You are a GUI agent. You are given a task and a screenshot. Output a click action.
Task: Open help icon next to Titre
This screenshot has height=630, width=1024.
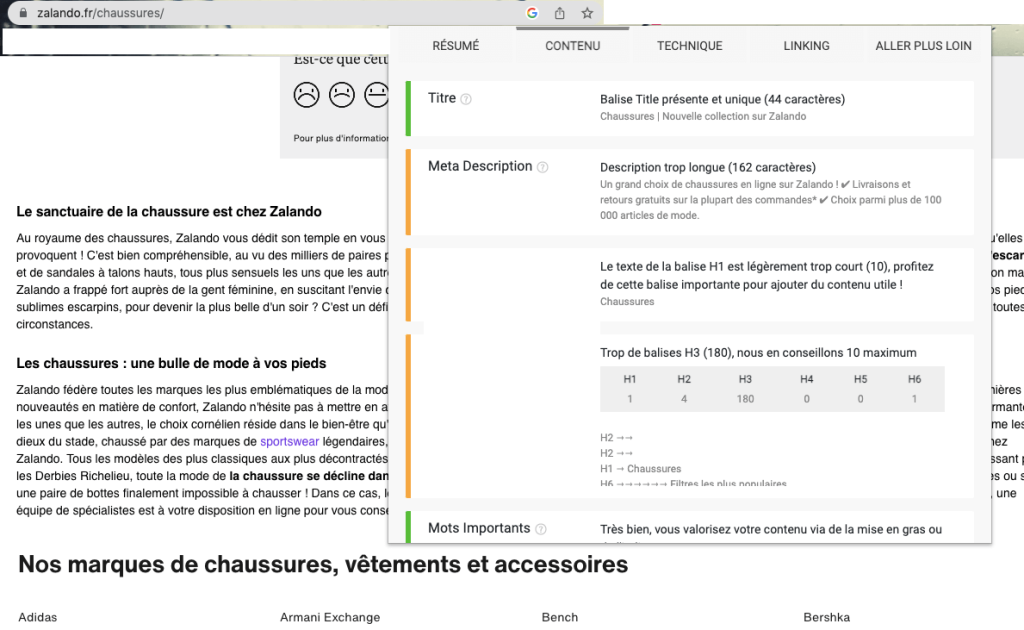[x=466, y=99]
